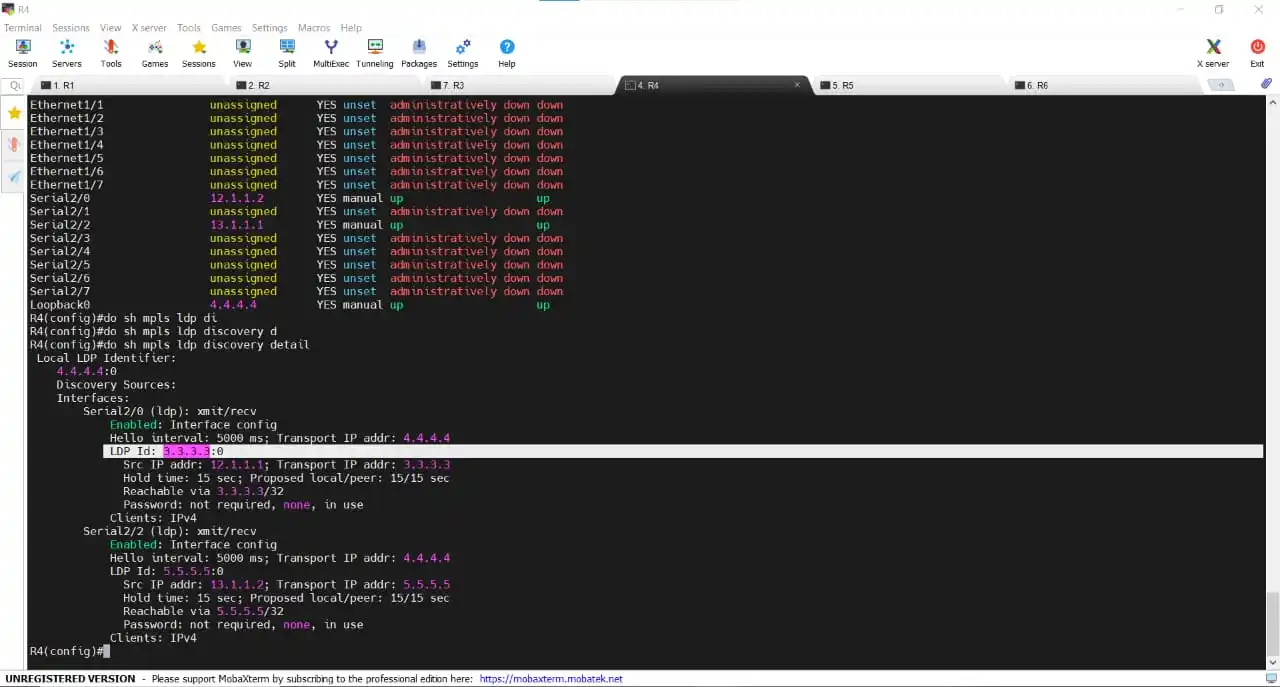The width and height of the screenshot is (1280, 687).
Task: Open the Tunneling toolbar icon
Action: click(x=375, y=53)
